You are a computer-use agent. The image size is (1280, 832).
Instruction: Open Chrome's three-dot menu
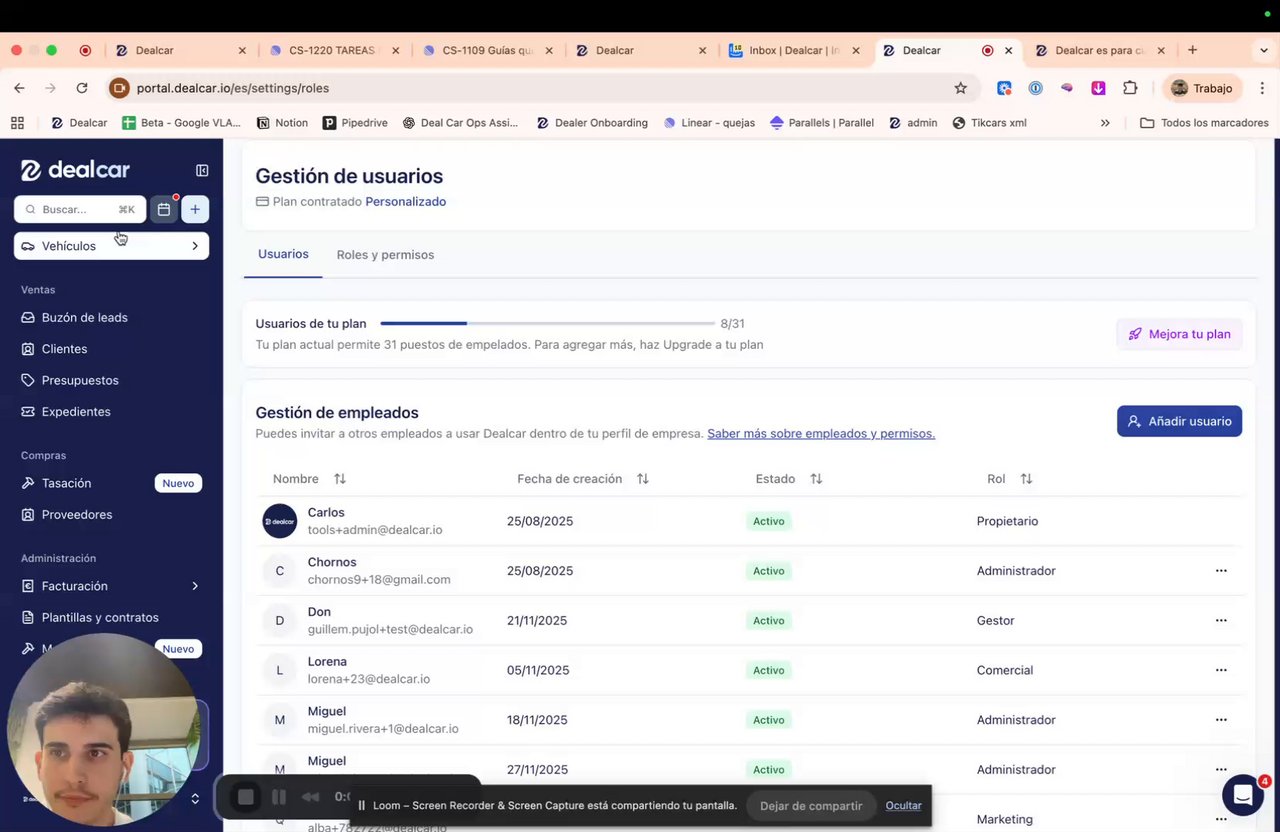pos(1260,88)
